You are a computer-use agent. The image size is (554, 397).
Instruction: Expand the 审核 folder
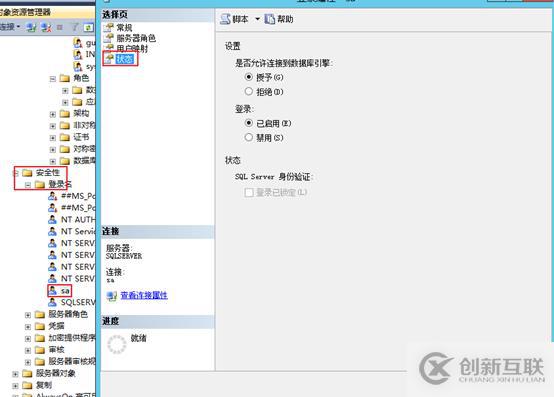(x=28, y=350)
